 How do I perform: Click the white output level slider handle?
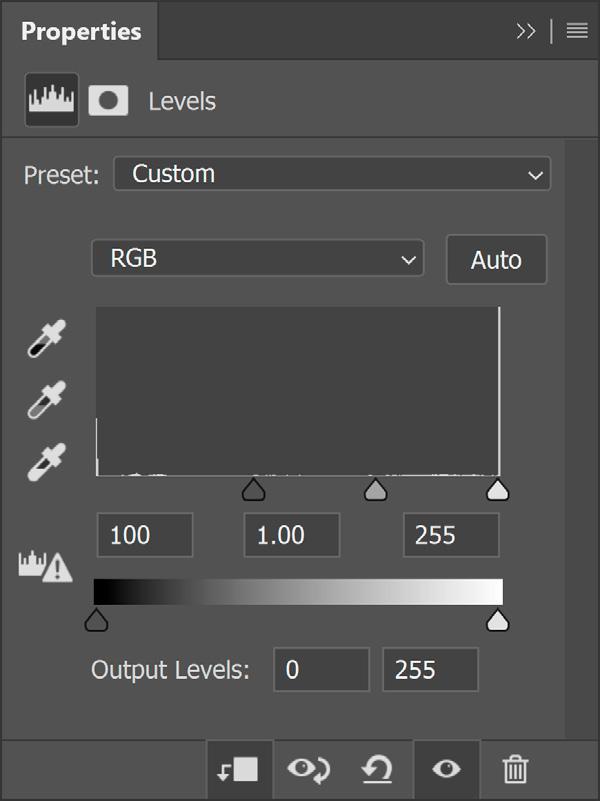pos(497,621)
